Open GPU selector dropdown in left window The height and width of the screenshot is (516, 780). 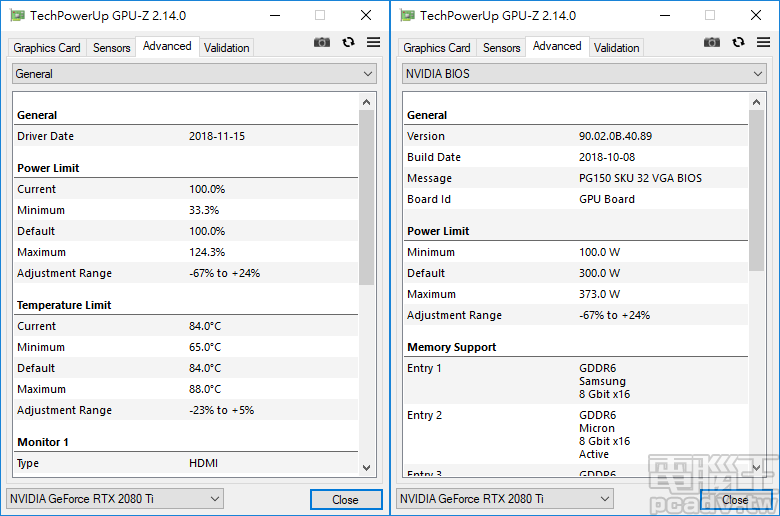pos(115,499)
